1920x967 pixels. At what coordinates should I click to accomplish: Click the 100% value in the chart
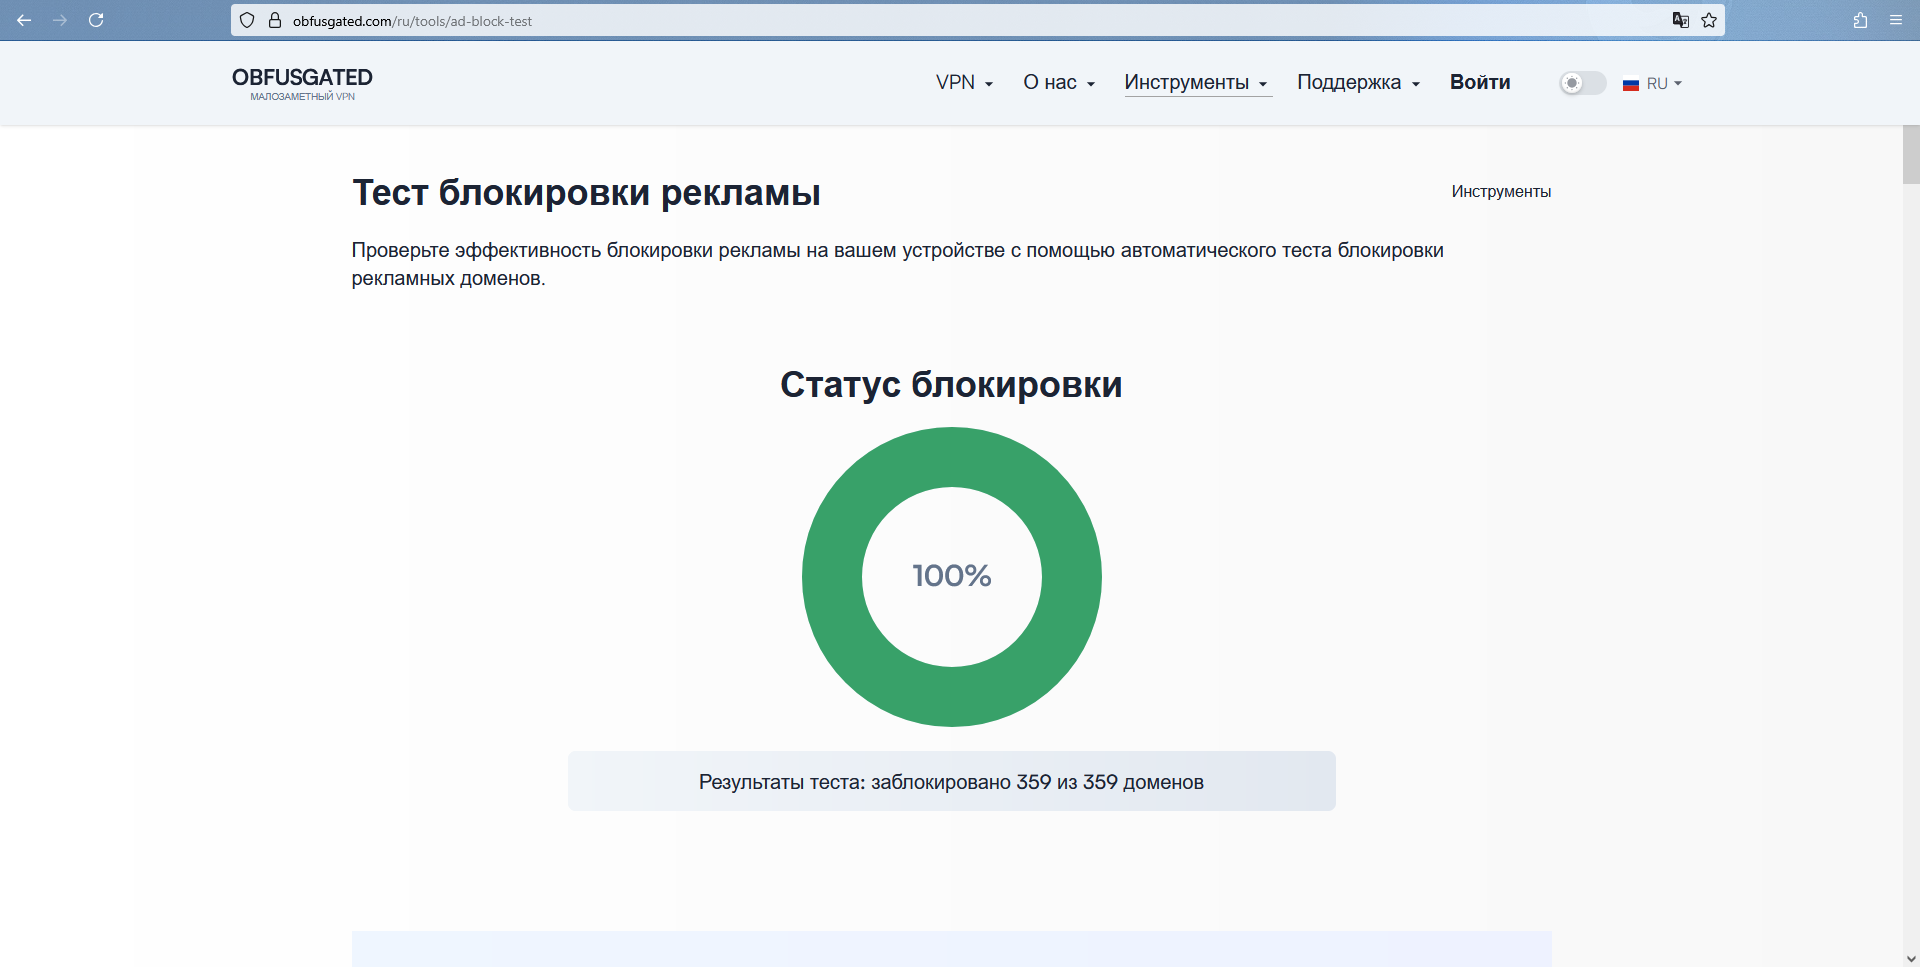click(x=951, y=576)
